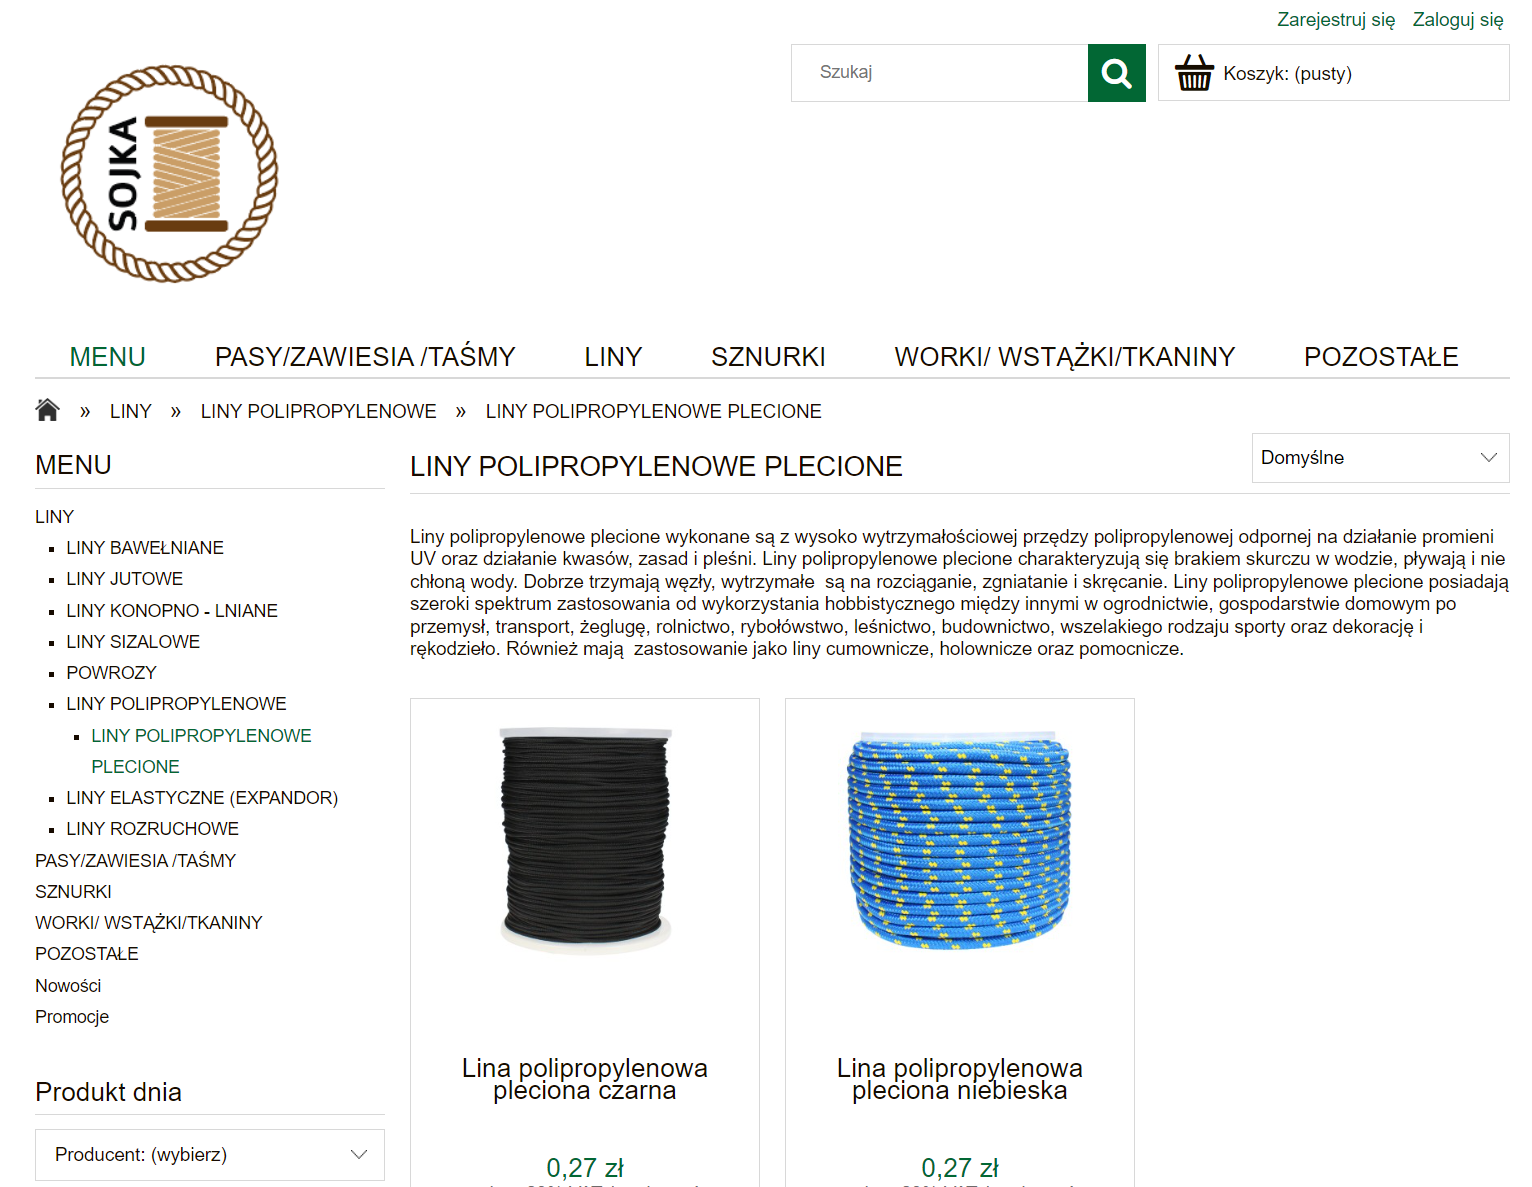
Task: Select LINY BAWEŁNIANE in the sidebar
Action: pos(145,548)
